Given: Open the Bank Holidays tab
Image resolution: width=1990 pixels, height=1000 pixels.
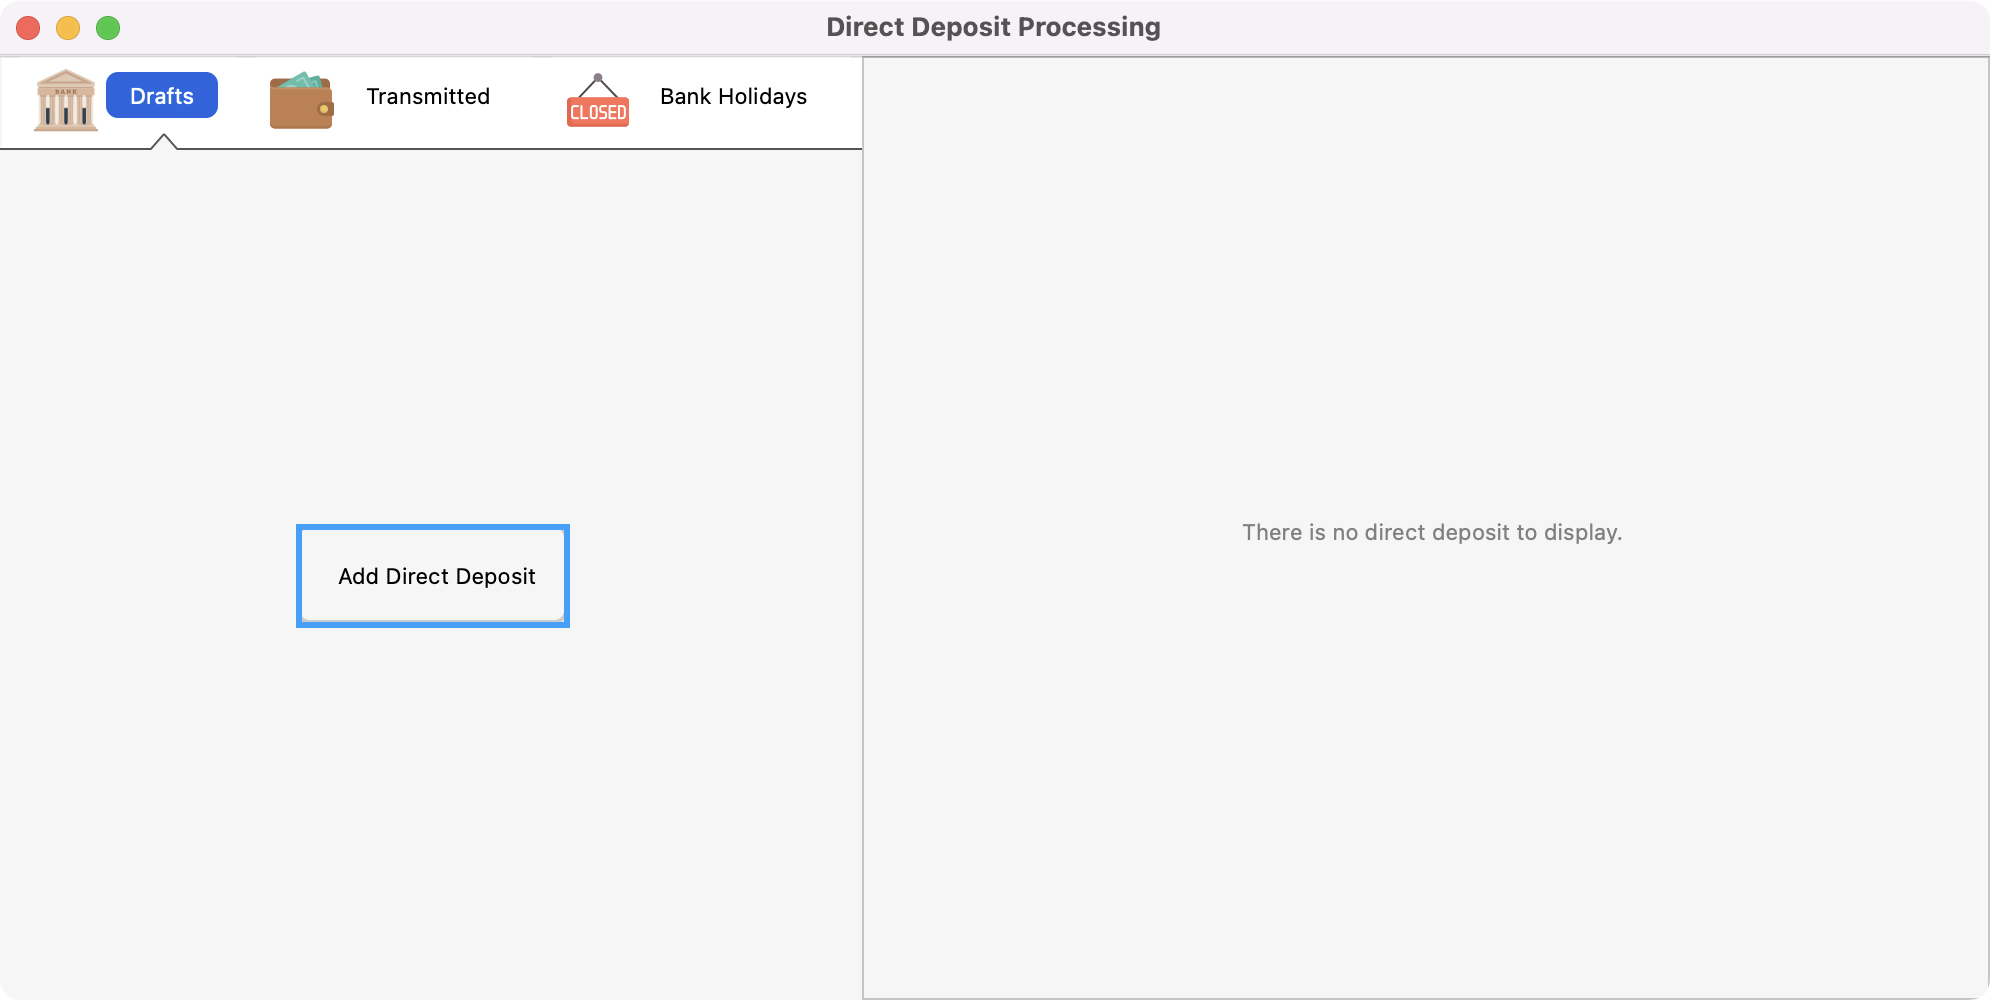Looking at the screenshot, I should pyautogui.click(x=733, y=97).
